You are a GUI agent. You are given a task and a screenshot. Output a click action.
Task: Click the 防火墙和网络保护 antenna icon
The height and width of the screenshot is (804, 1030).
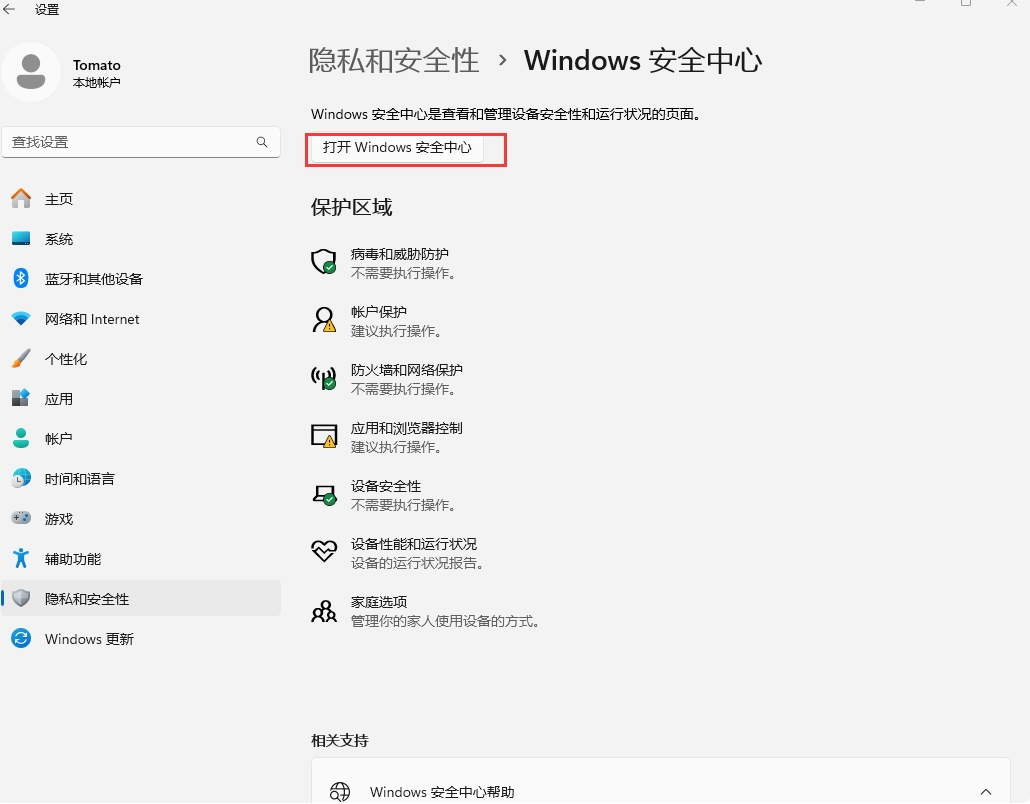pos(324,378)
